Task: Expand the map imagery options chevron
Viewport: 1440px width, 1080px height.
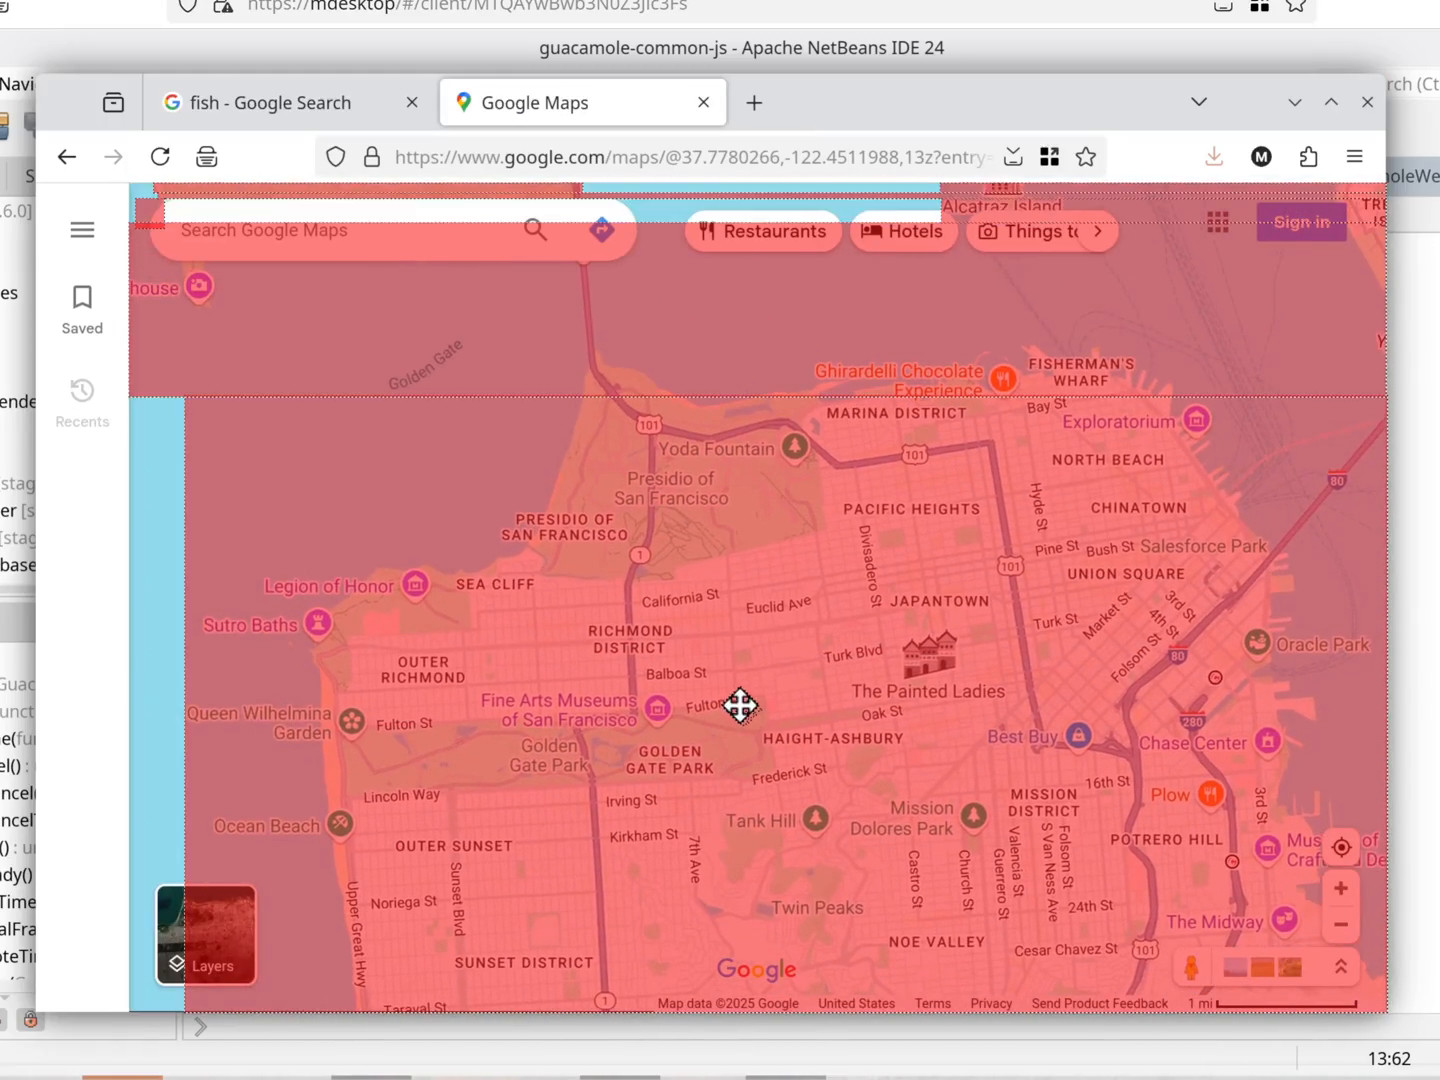Action: click(x=1341, y=967)
